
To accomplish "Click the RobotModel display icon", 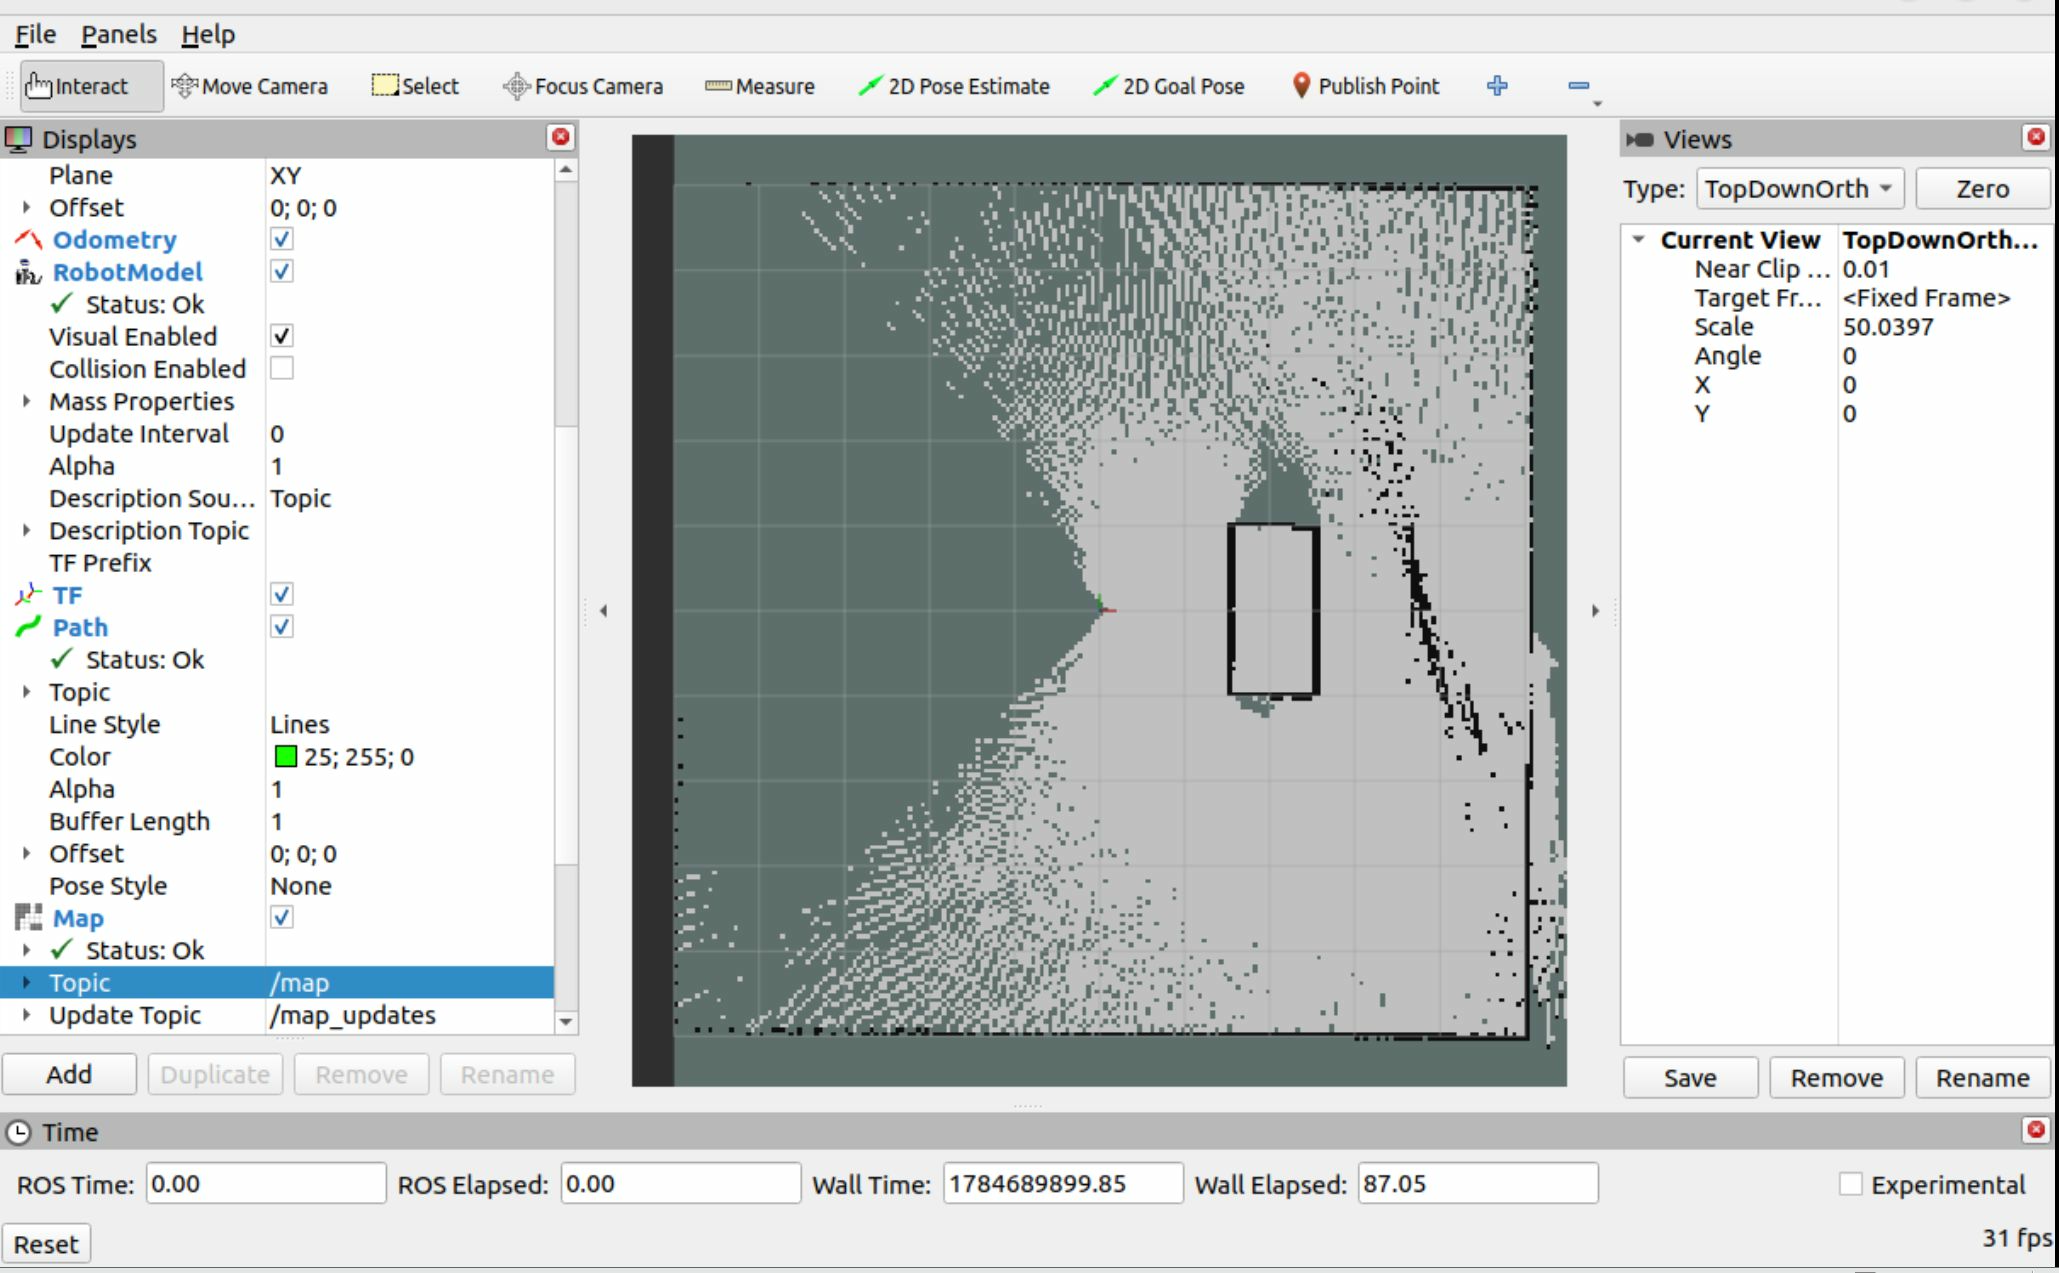I will click(x=28, y=272).
